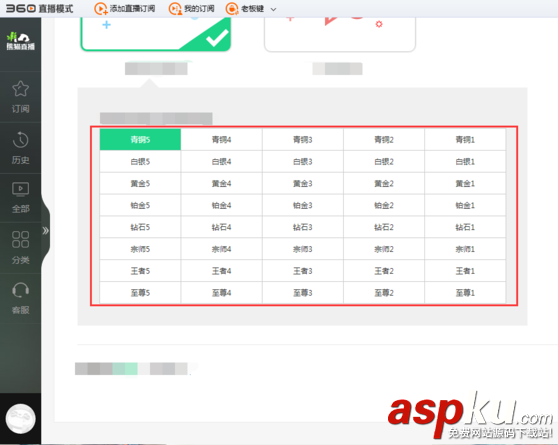The image size is (558, 445).
Task: Pick 王者1 from the table
Action: (465, 271)
